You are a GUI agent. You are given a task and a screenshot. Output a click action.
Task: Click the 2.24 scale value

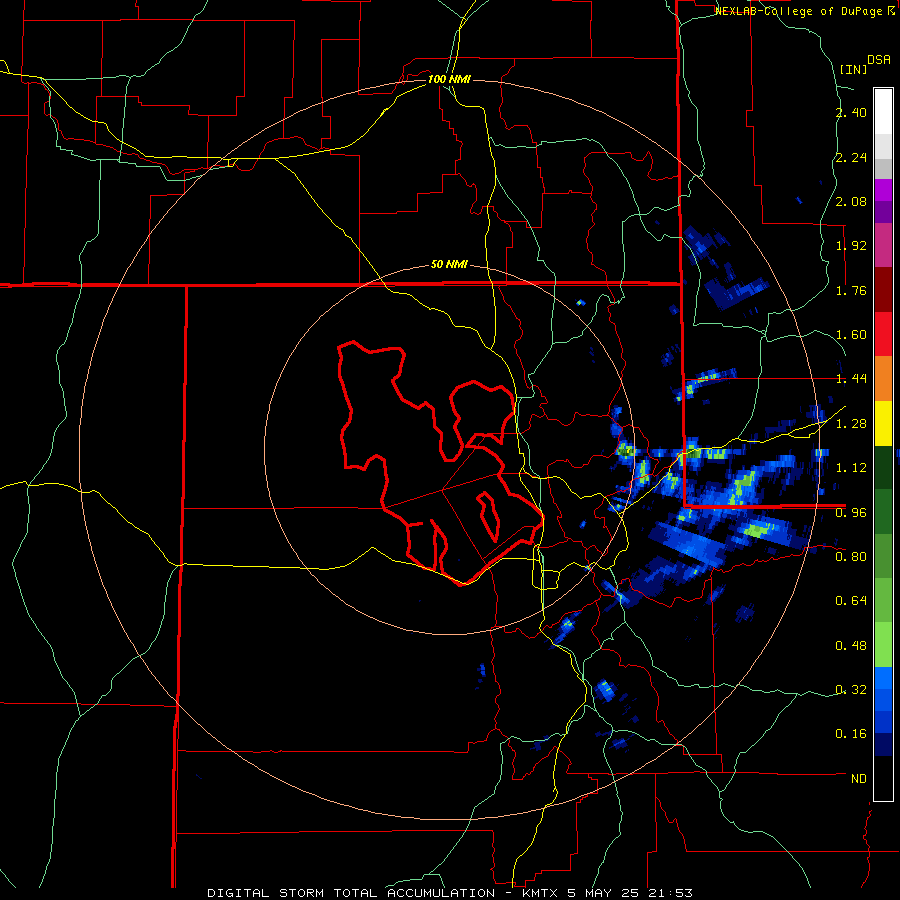851,157
